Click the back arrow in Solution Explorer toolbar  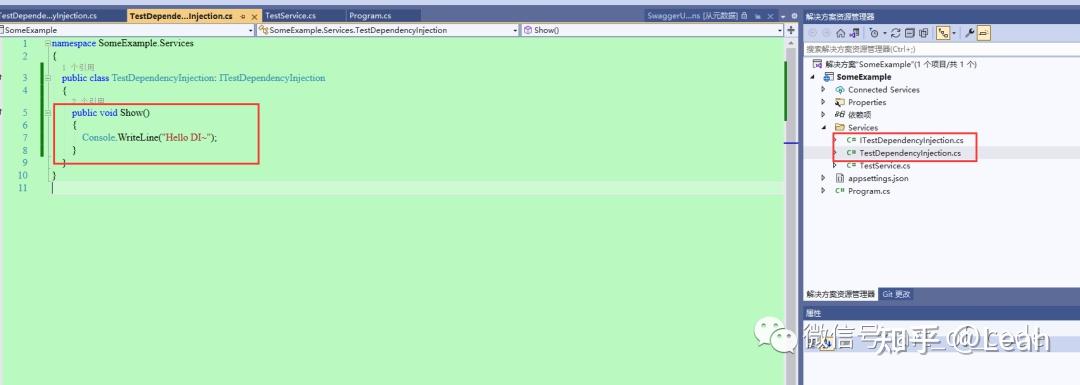click(813, 33)
